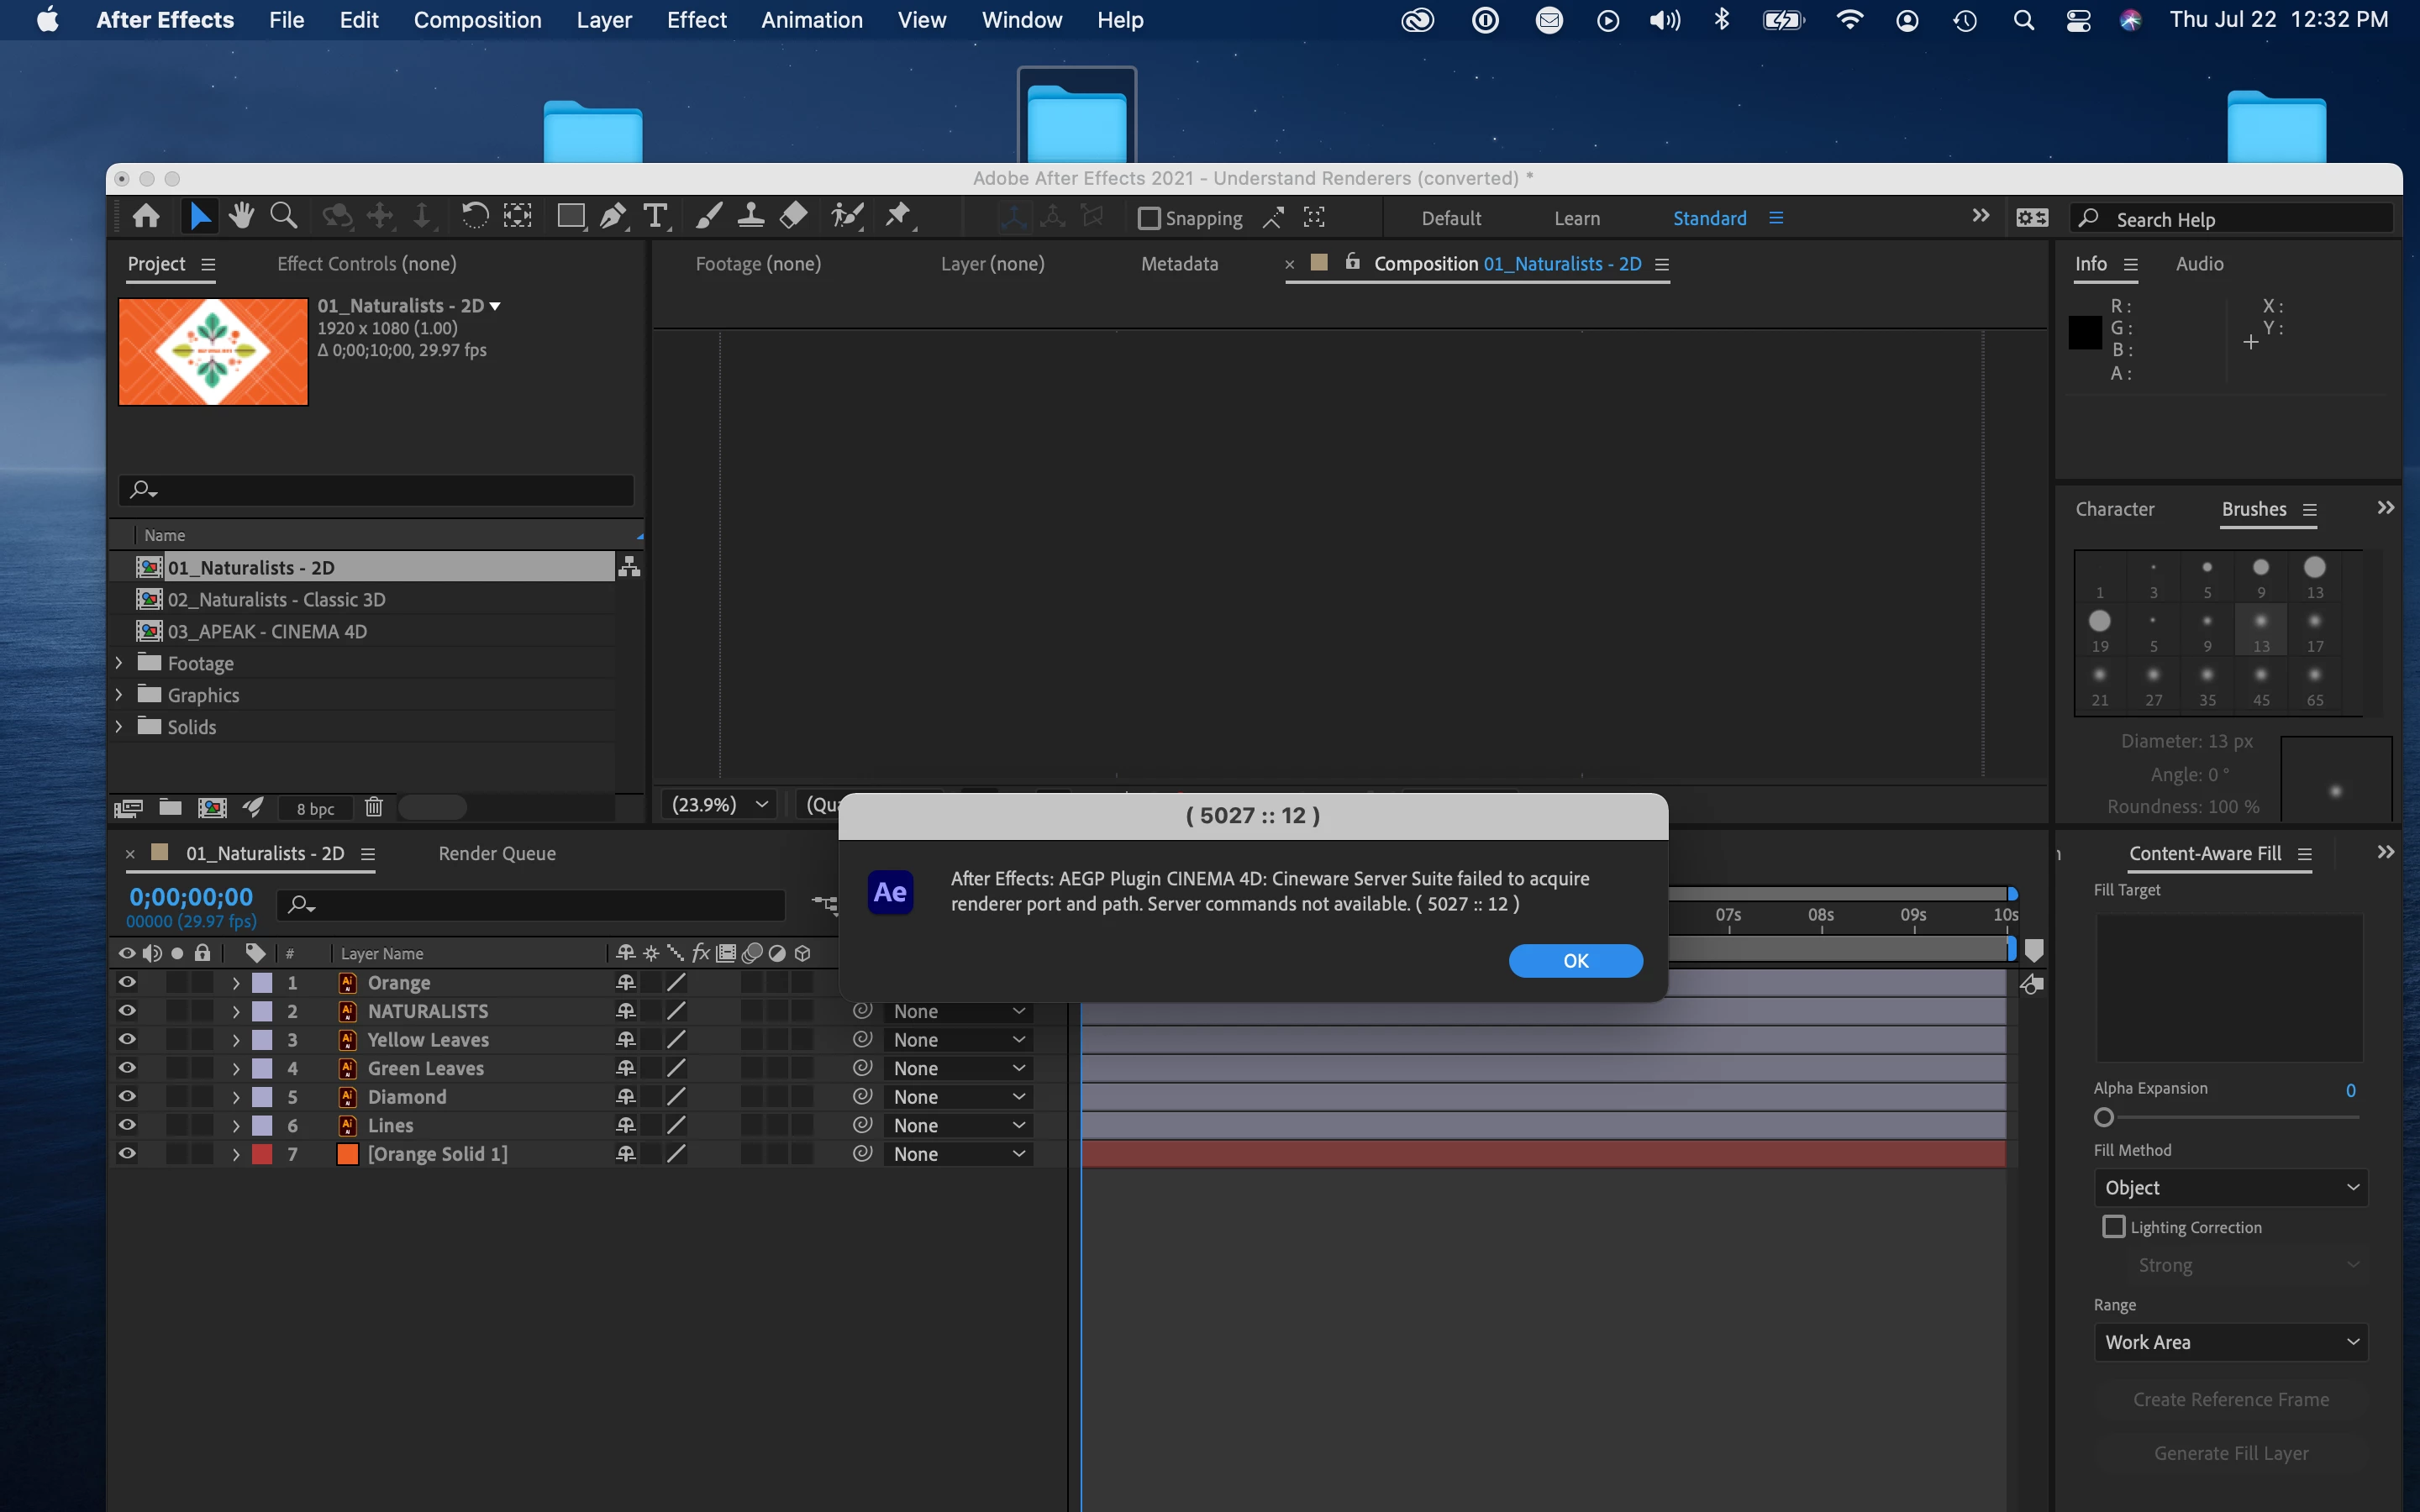
Task: Click OK in the error dialog
Action: click(1575, 961)
